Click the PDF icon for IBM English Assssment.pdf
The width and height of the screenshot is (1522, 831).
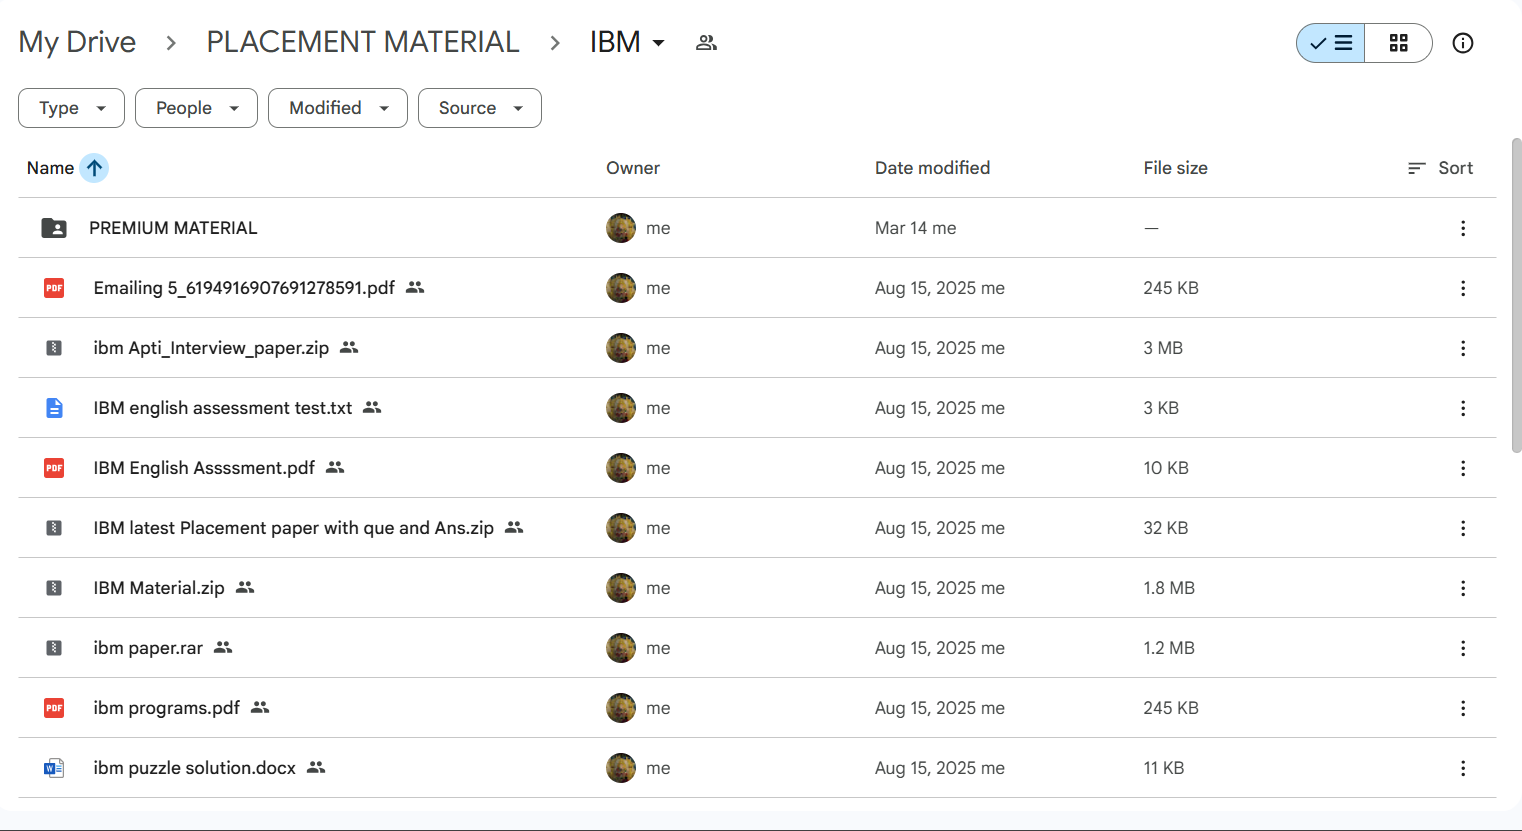tap(54, 468)
